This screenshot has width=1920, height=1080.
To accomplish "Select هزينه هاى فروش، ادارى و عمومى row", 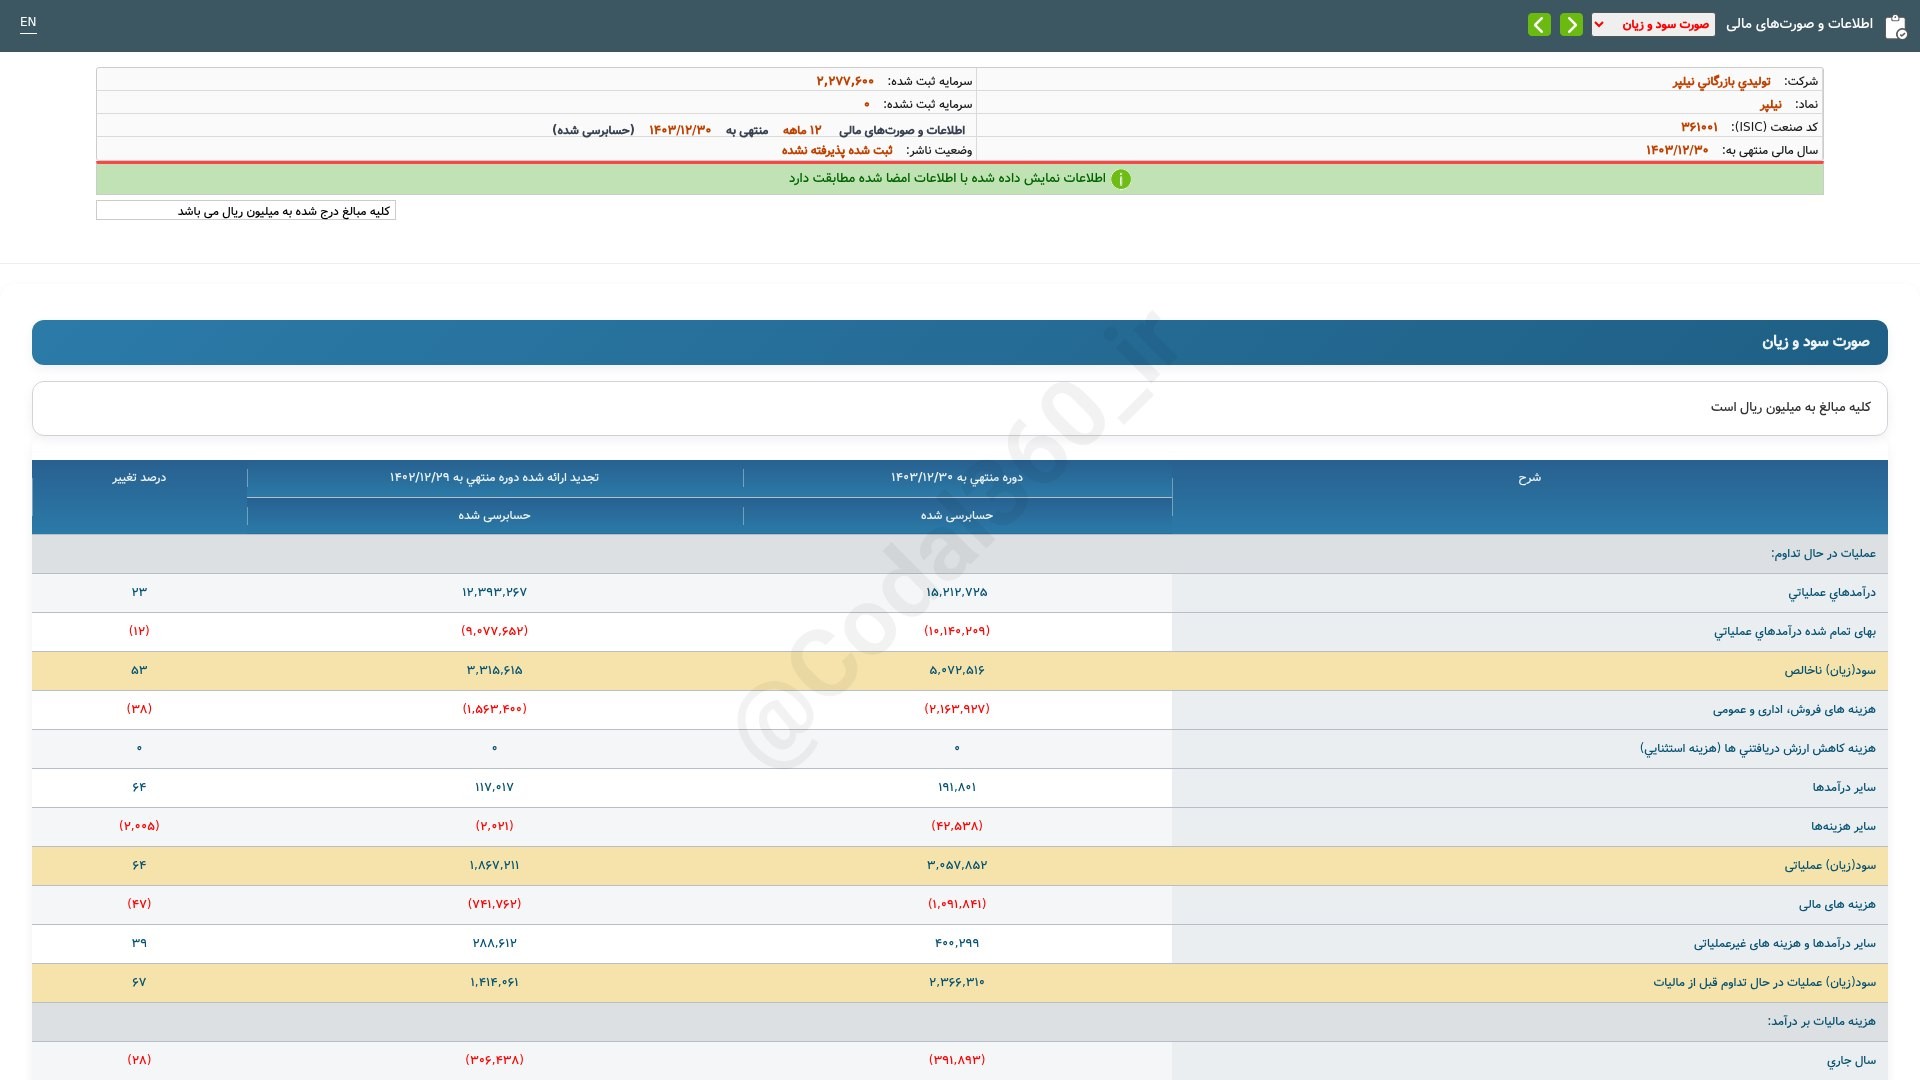I will (x=1794, y=709).
